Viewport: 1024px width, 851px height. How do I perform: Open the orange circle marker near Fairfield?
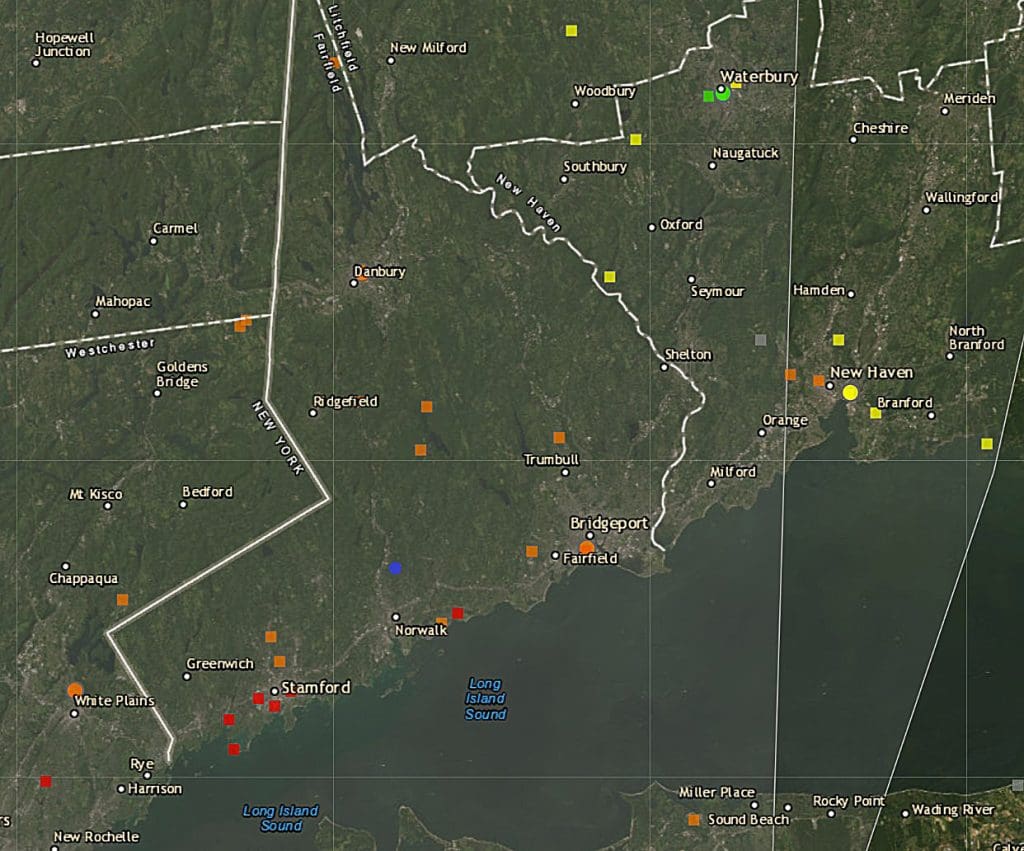pos(585,548)
